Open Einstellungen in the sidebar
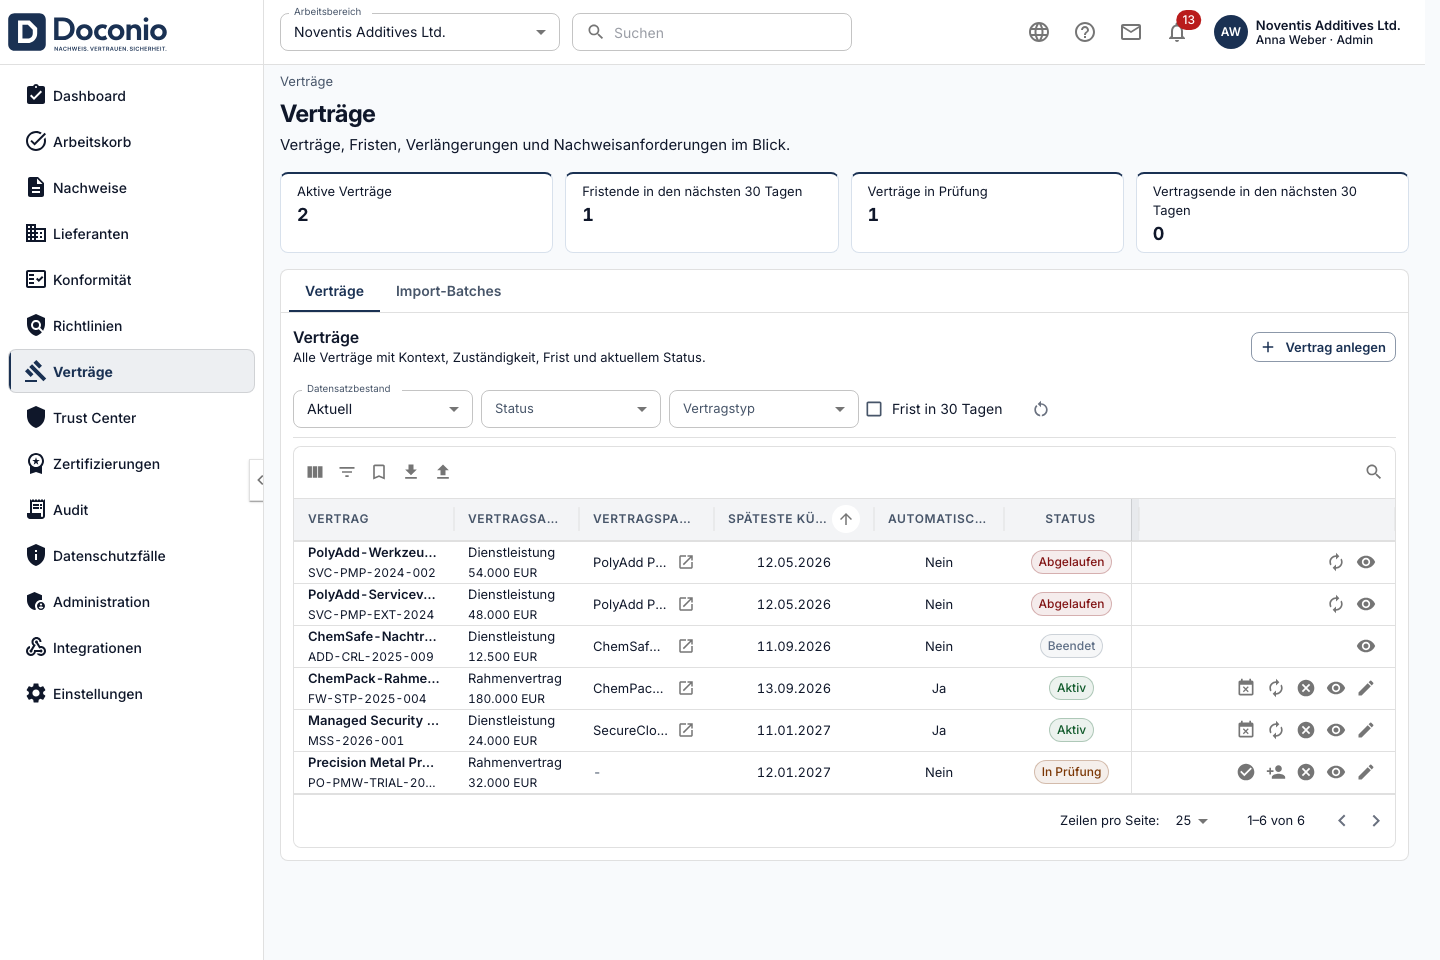 pyautogui.click(x=132, y=694)
